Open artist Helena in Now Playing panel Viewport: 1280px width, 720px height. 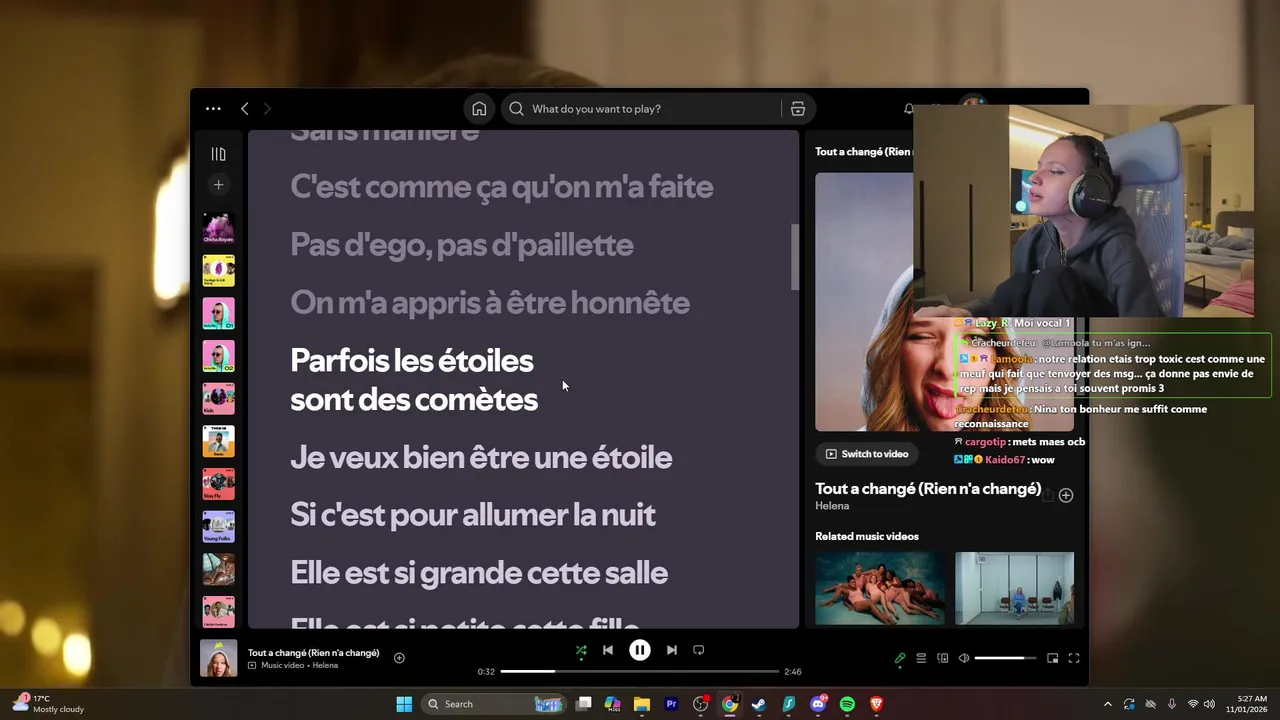[x=832, y=506]
